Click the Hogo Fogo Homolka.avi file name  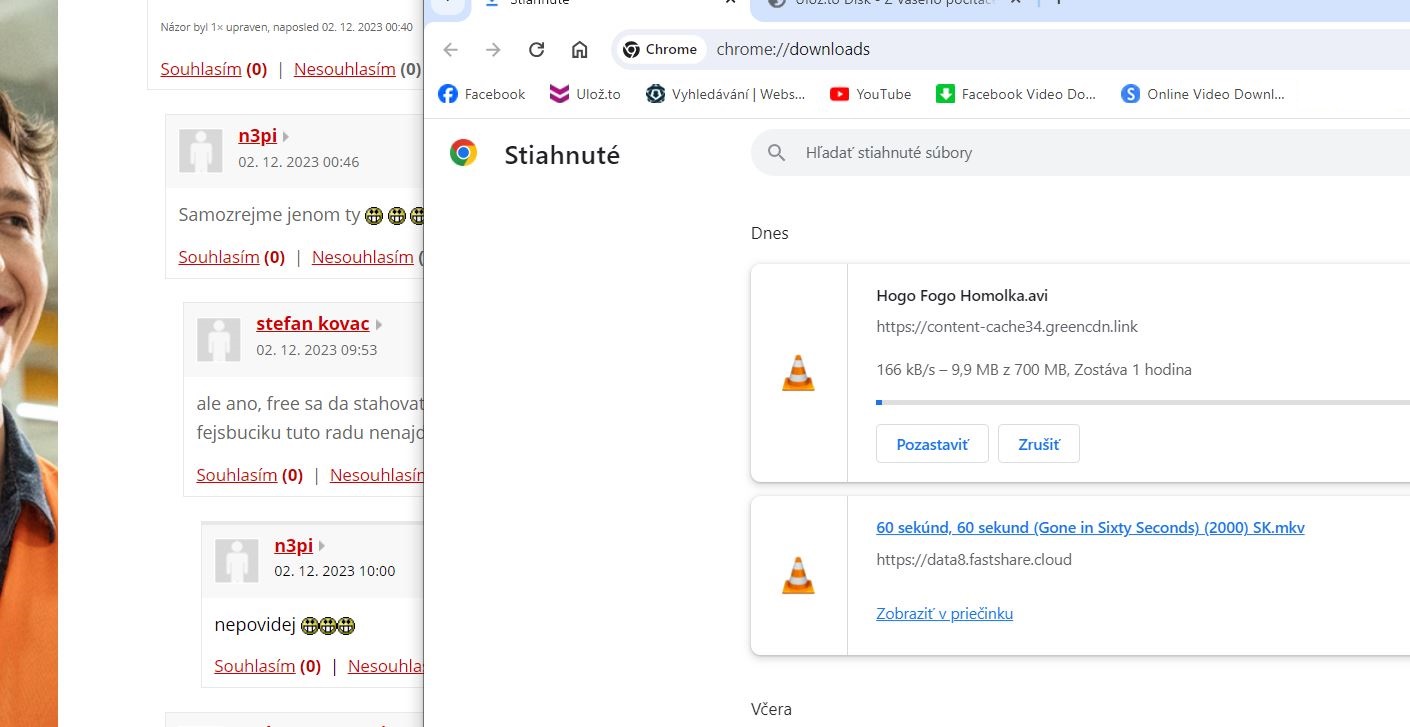(x=962, y=295)
